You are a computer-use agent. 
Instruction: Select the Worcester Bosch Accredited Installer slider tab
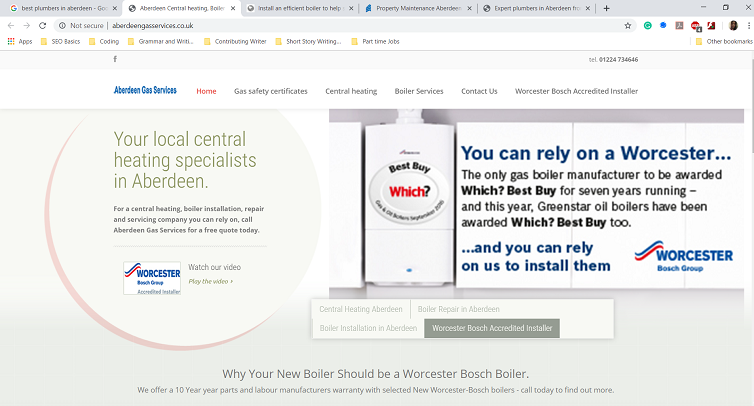click(x=492, y=328)
